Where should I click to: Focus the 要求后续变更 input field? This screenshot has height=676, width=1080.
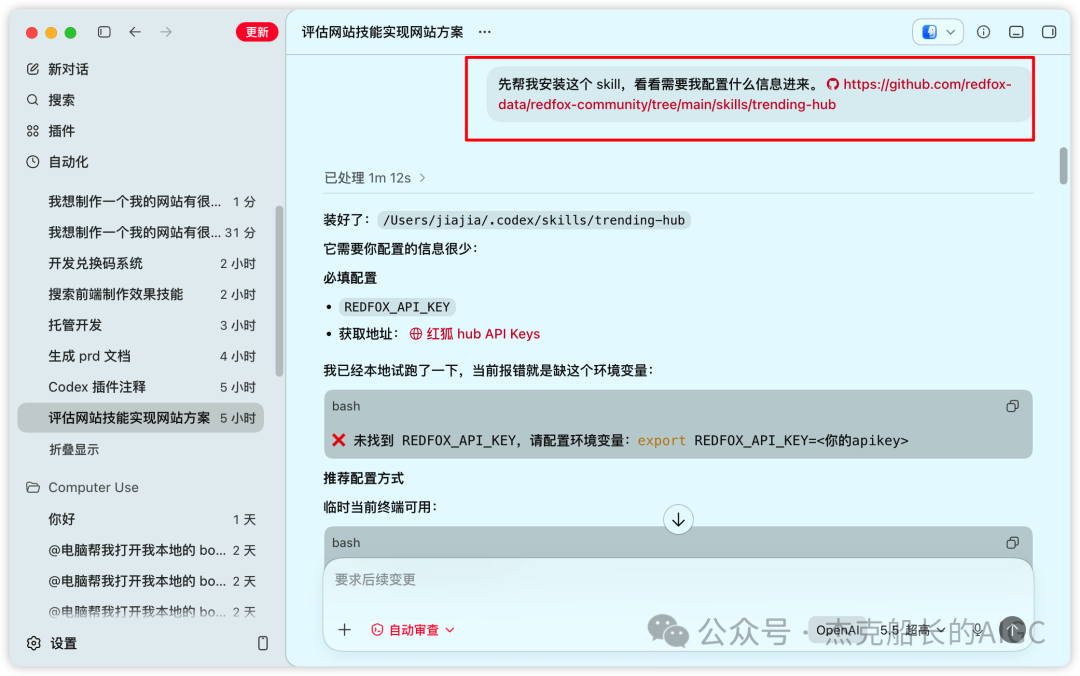(x=678, y=580)
